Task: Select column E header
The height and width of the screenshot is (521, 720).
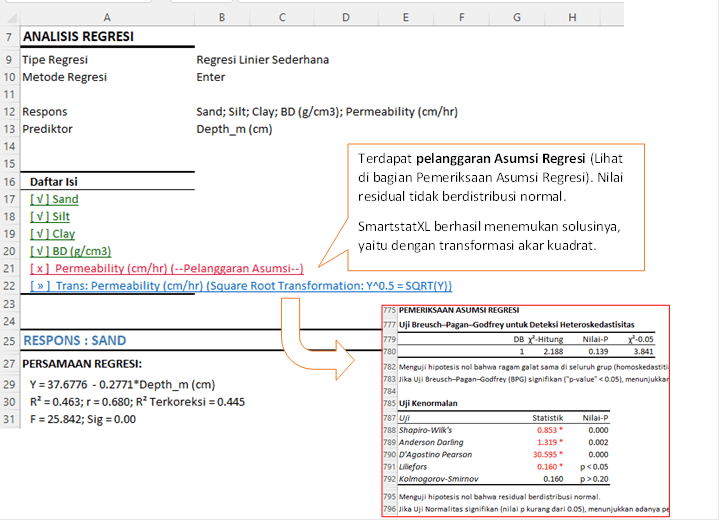Action: coord(405,17)
